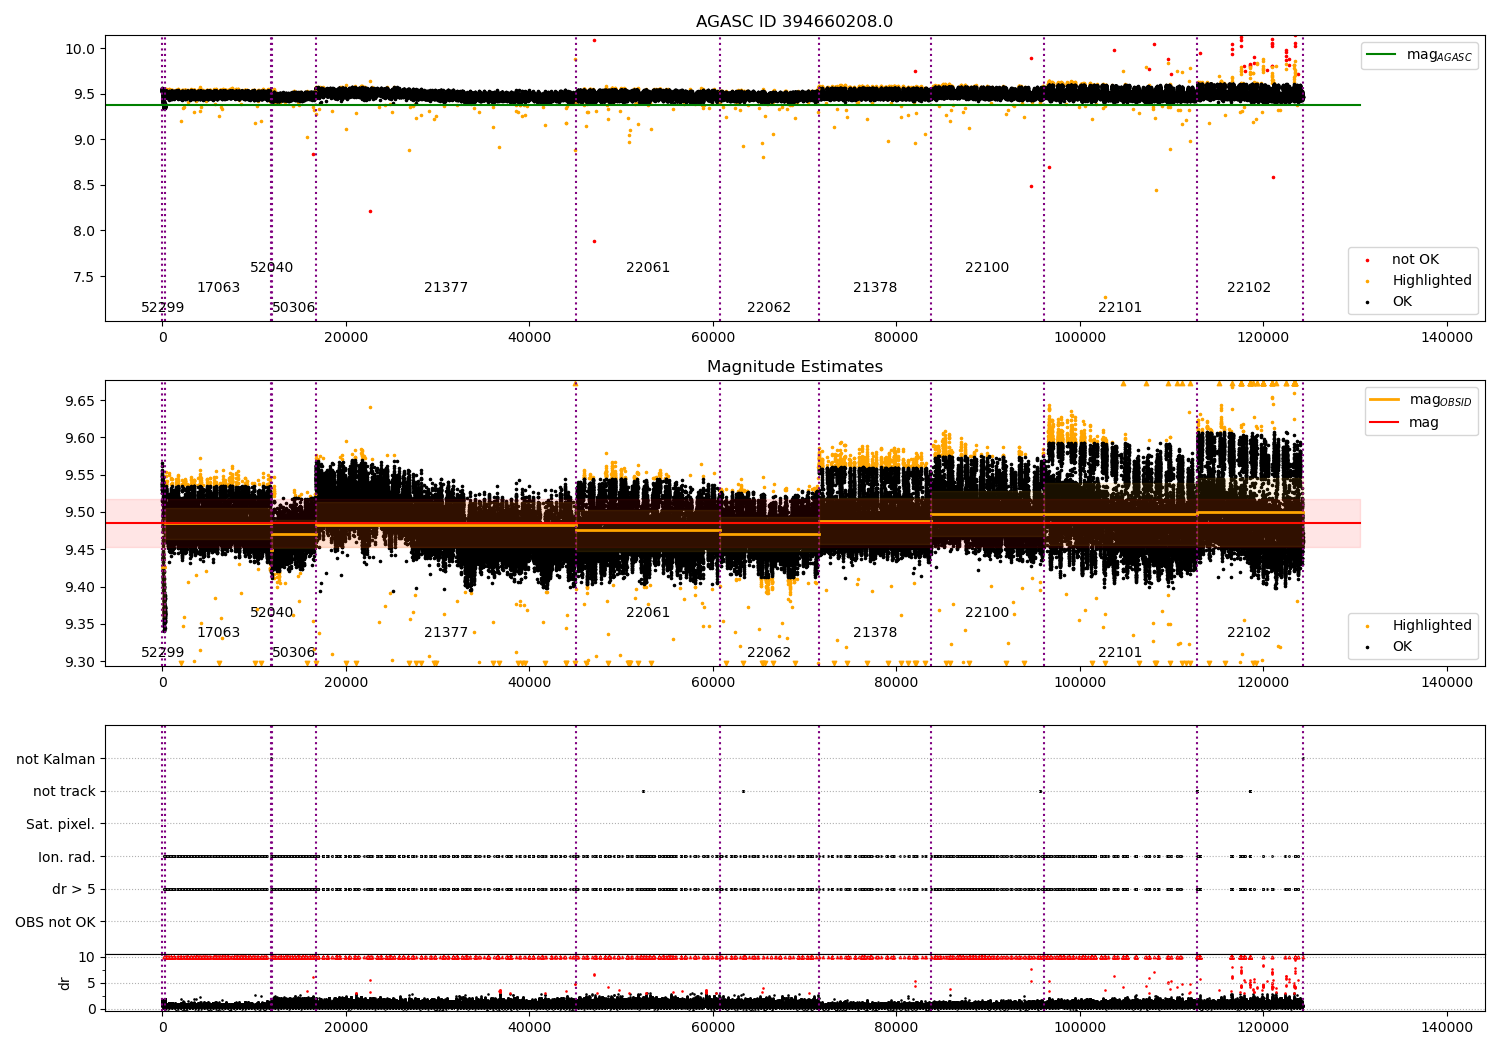This screenshot has height=1050, width=1500.
Task: Click the 8.5 y-axis tick in top plot
Action: coord(85,185)
